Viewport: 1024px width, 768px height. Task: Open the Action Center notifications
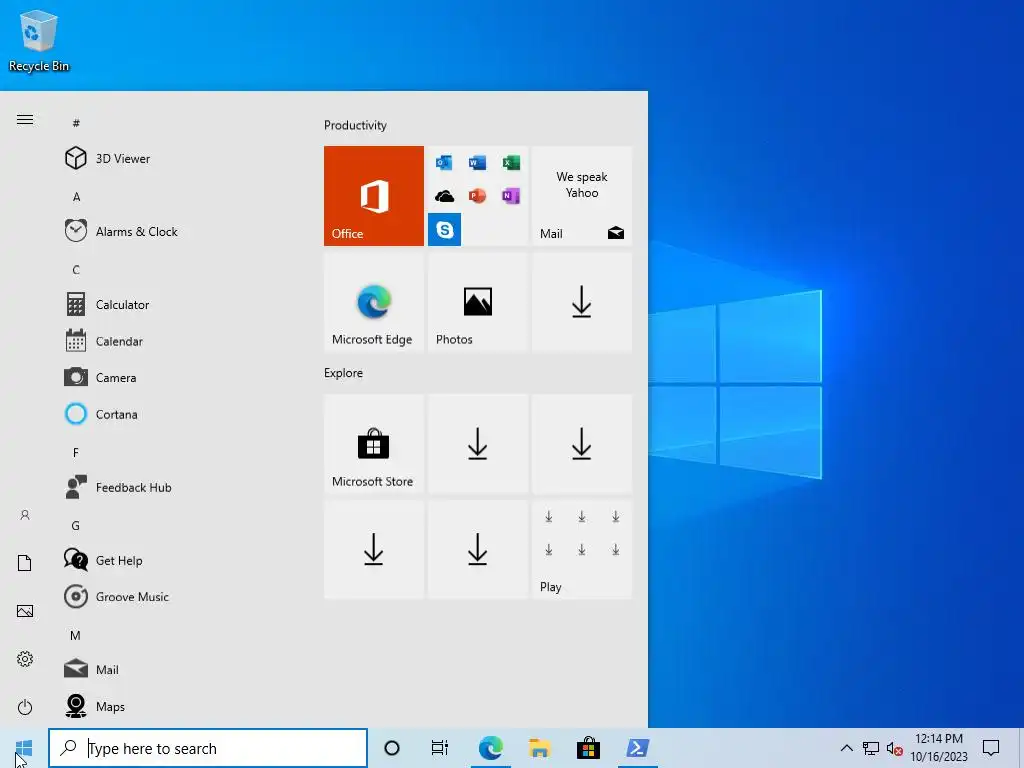tap(991, 748)
